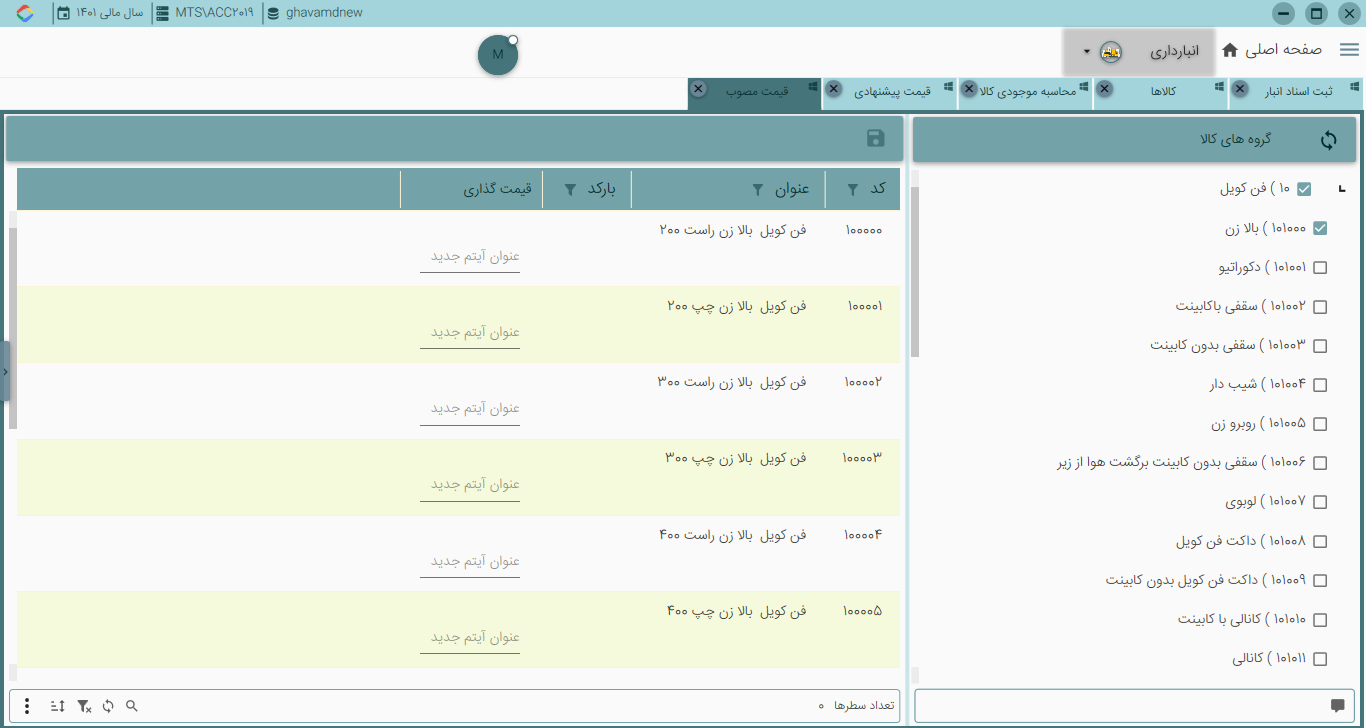Image resolution: width=1366 pixels, height=728 pixels.
Task: Clear grid filters icon
Action: point(84,706)
